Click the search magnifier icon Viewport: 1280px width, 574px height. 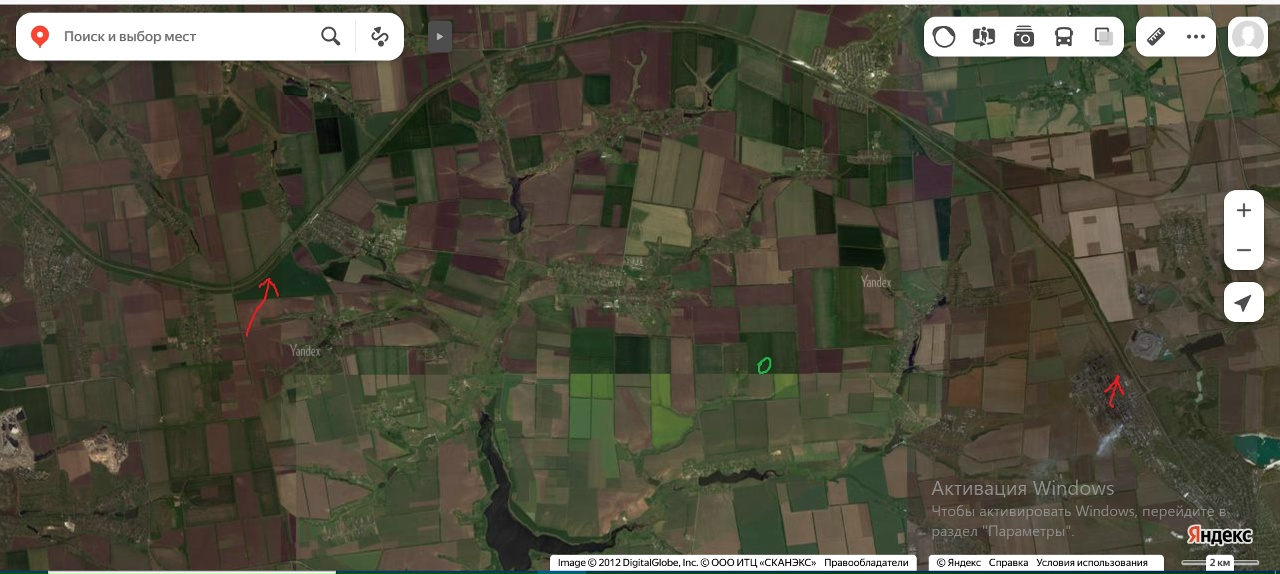331,37
